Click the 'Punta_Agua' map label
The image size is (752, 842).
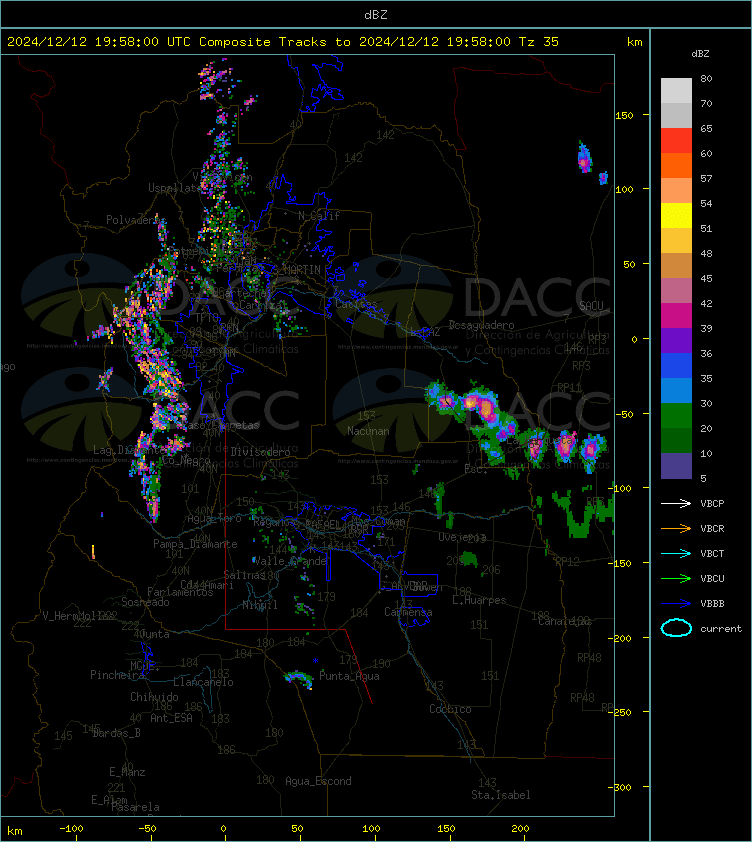349,676
